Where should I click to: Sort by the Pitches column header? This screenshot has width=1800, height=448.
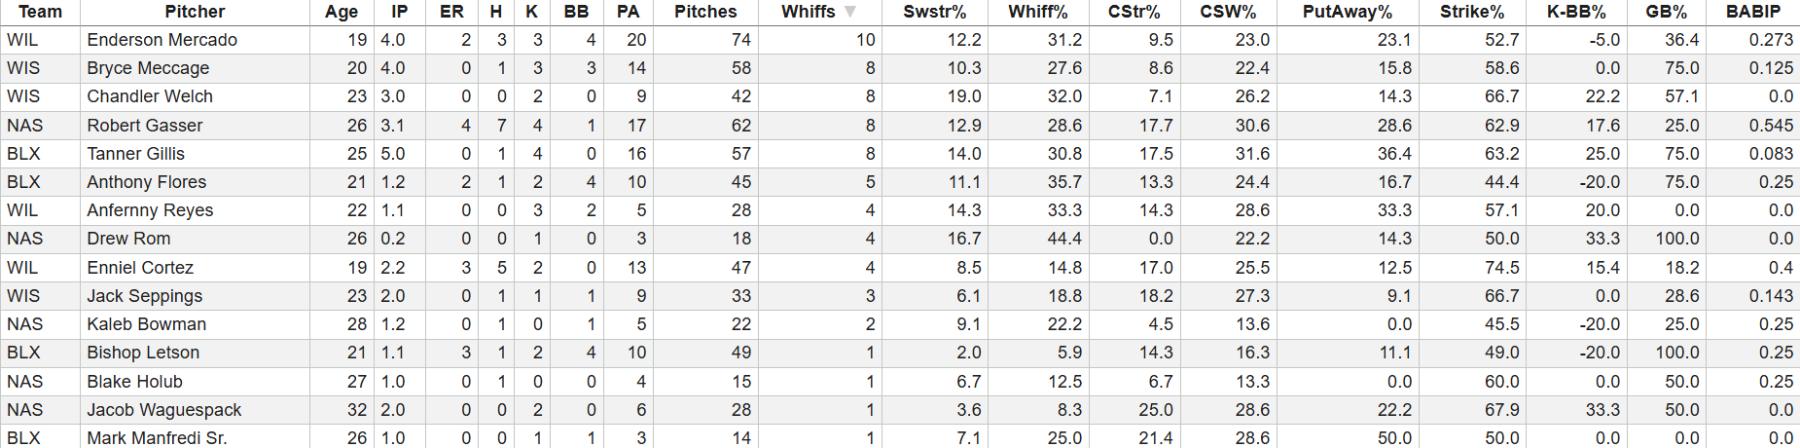click(705, 12)
